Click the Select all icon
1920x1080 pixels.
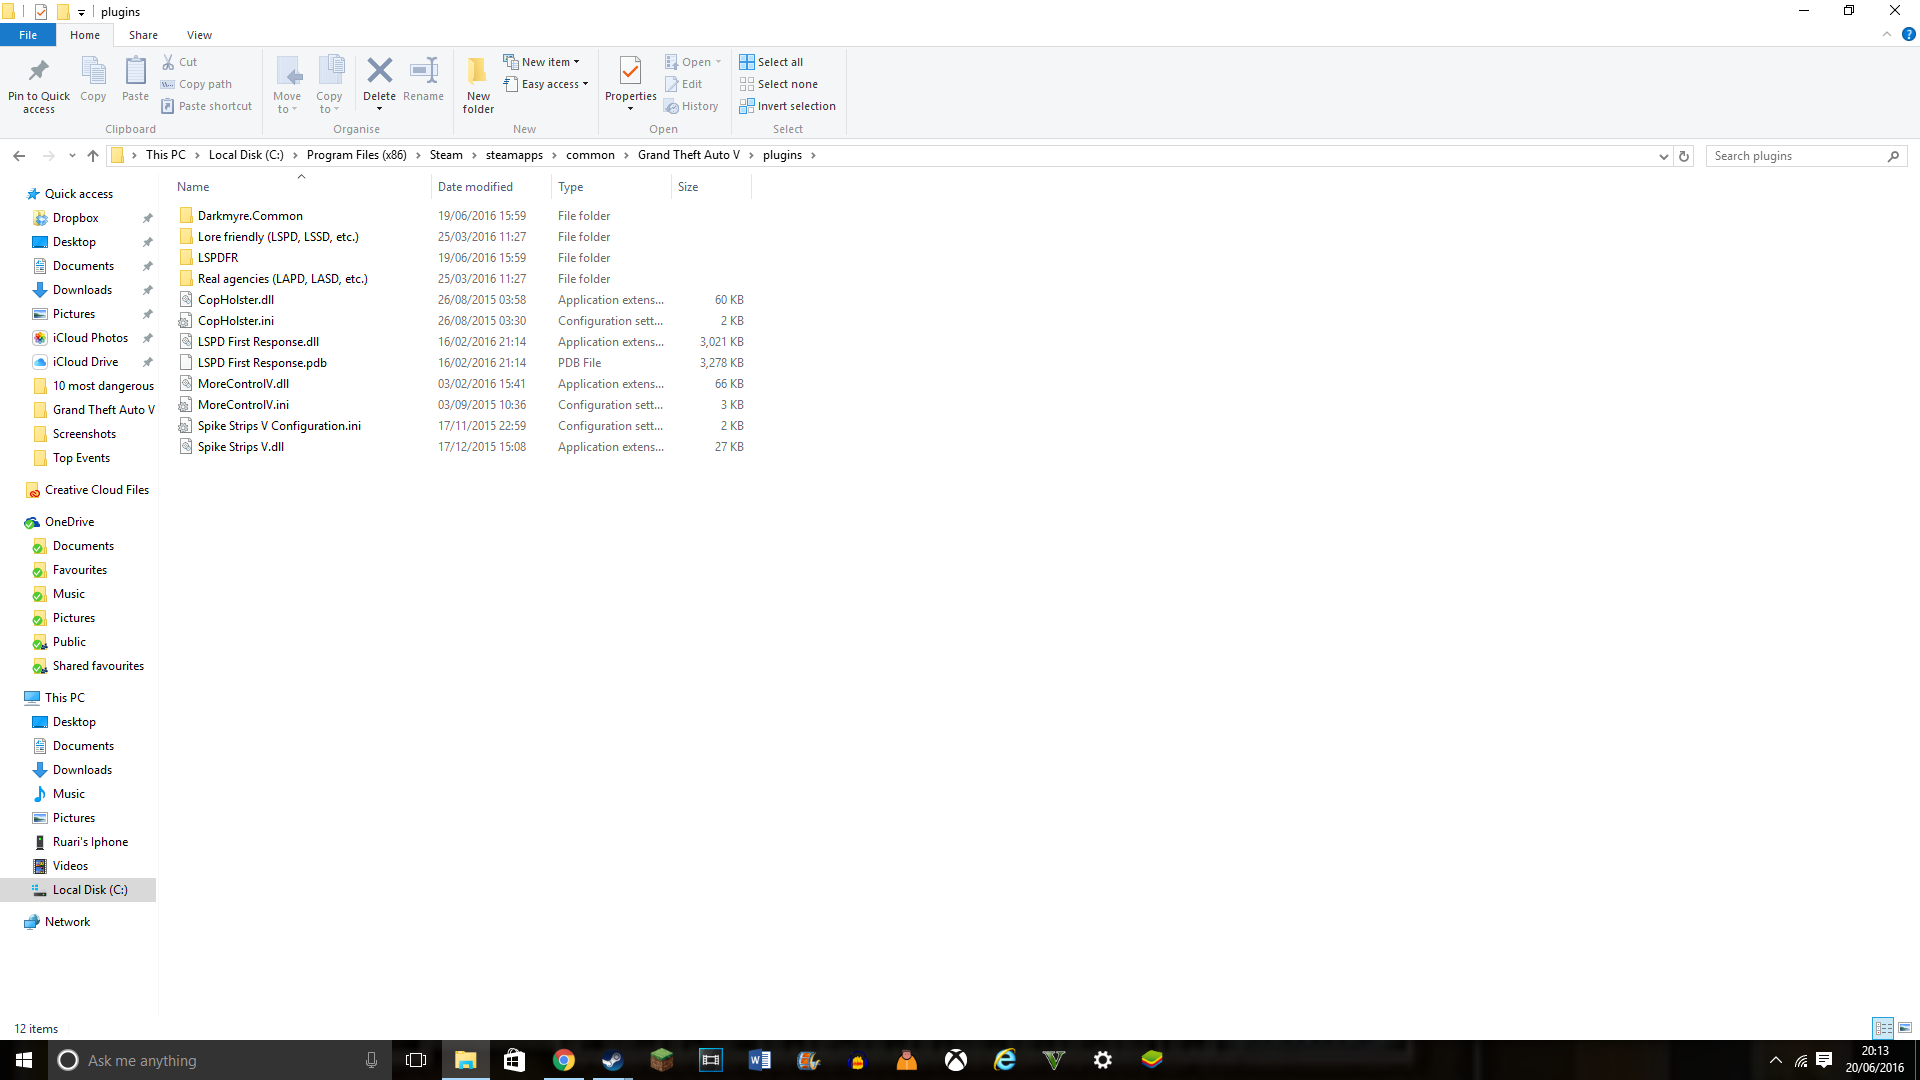747,62
